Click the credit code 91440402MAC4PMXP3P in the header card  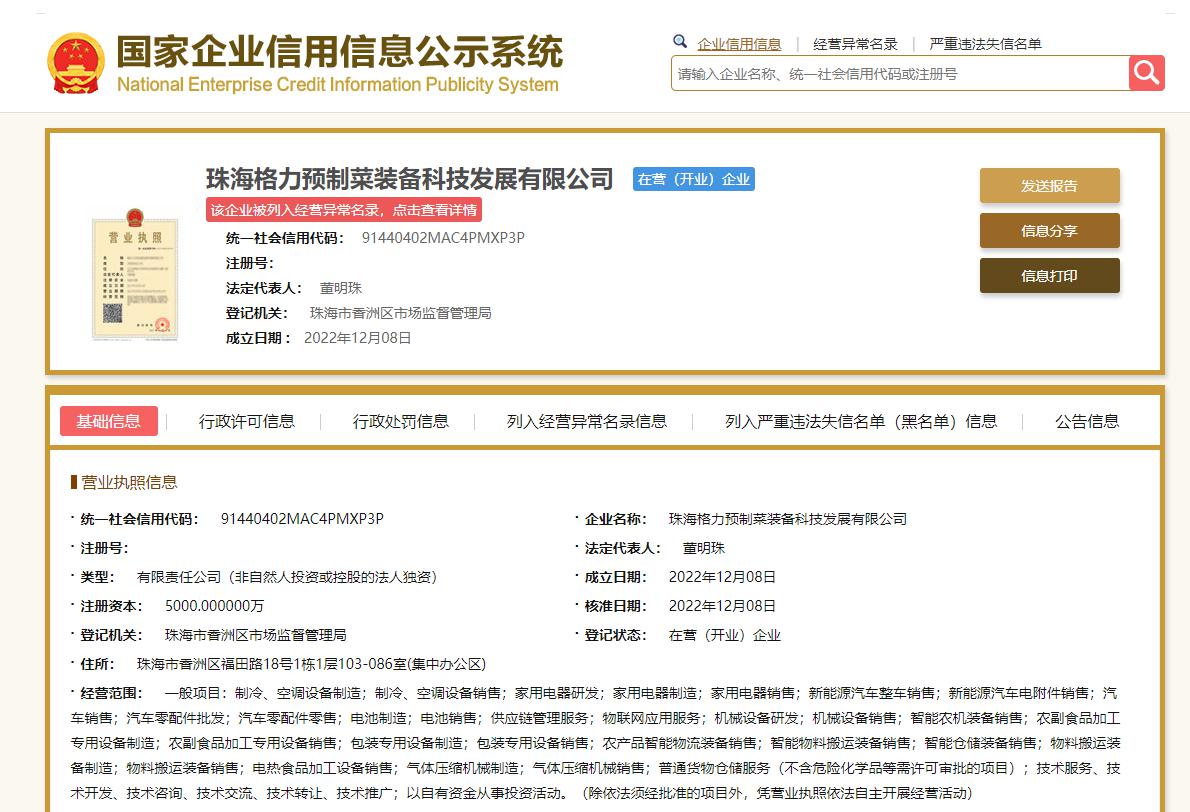click(443, 238)
